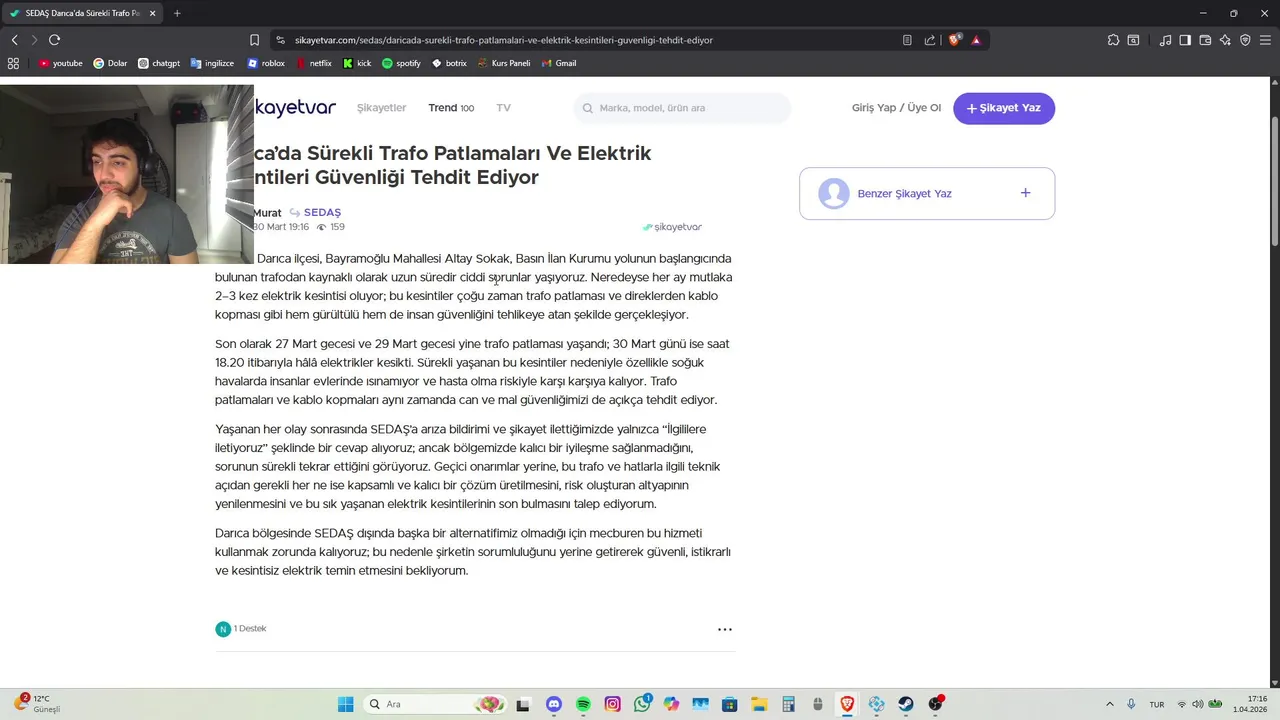Open the extensions puzzle icon
This screenshot has width=1280, height=720.
pos(1113,40)
